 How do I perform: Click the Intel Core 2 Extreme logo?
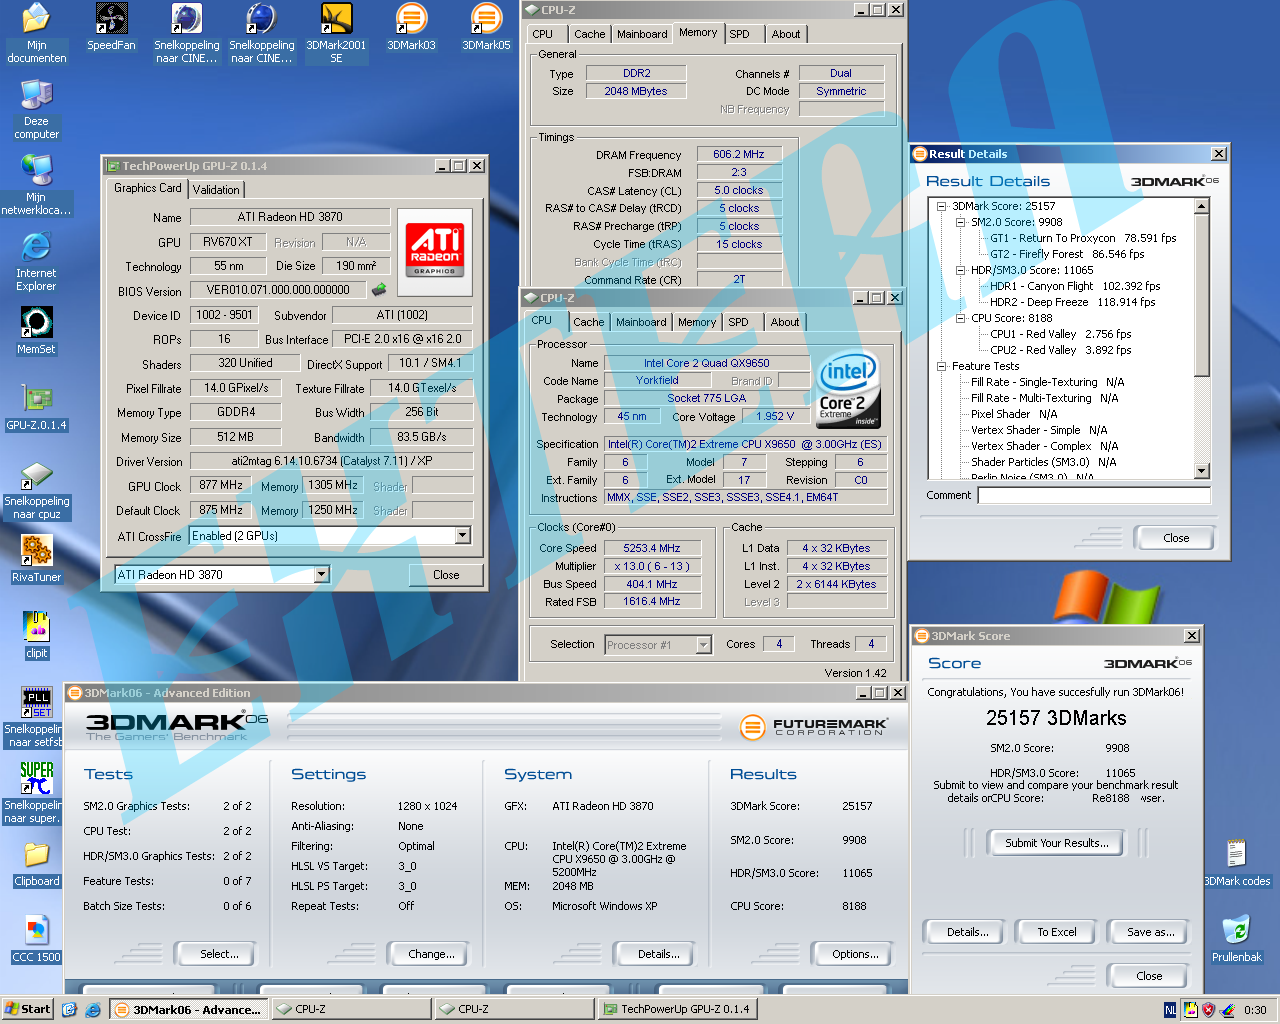pyautogui.click(x=848, y=390)
